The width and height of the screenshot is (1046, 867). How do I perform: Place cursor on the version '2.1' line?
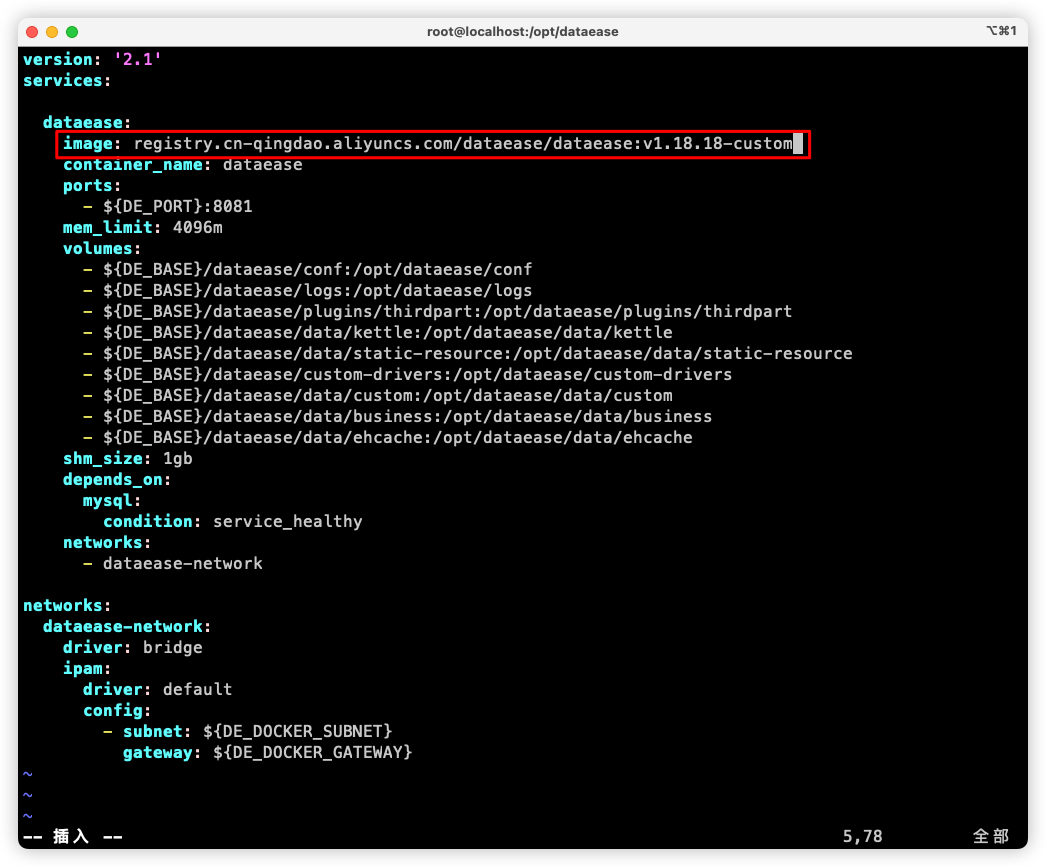(92, 60)
